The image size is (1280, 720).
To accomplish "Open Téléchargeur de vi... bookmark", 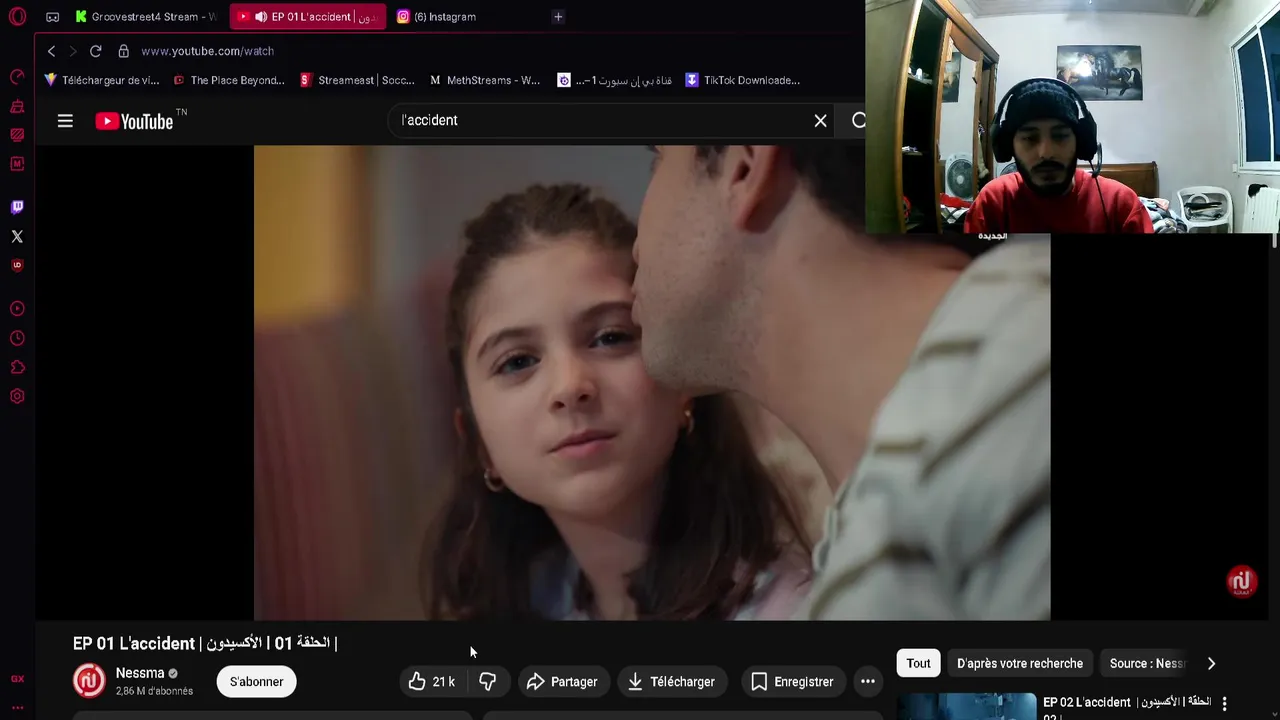I will click(101, 80).
